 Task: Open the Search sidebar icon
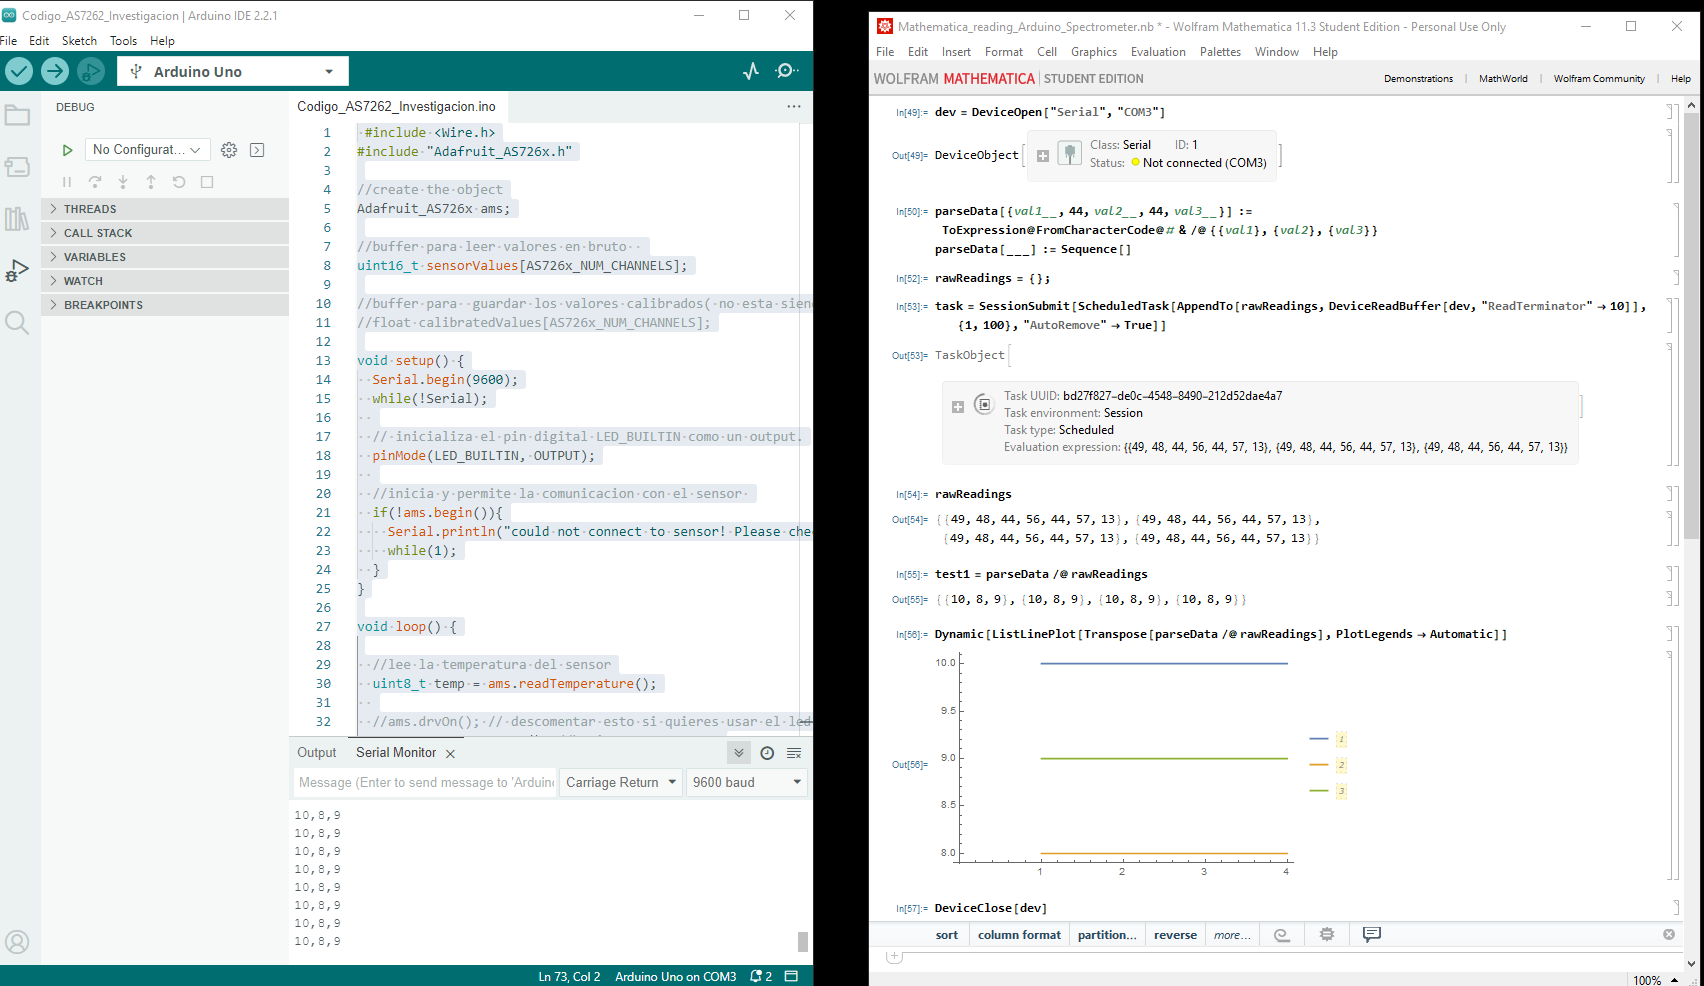17,322
